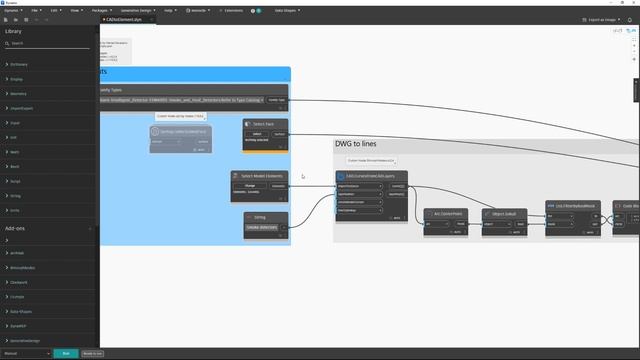Click the Undo toolbar arrow

(x=36, y=20)
